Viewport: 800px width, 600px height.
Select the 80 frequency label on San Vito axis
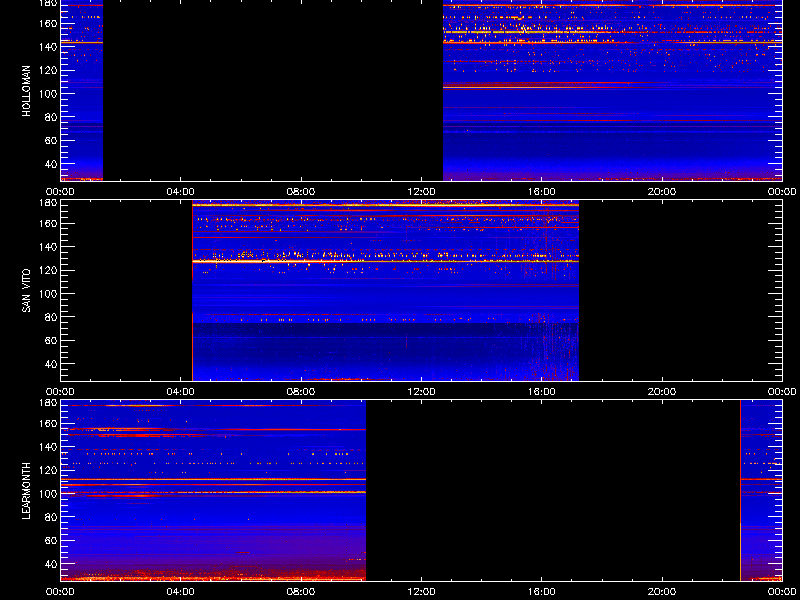point(49,317)
